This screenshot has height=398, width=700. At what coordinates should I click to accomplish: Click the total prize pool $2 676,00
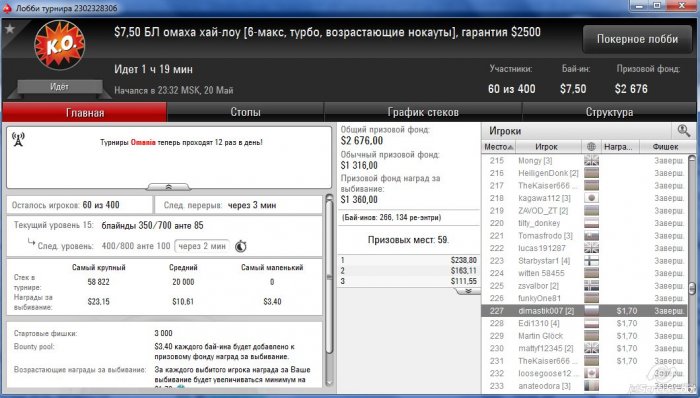(x=362, y=141)
